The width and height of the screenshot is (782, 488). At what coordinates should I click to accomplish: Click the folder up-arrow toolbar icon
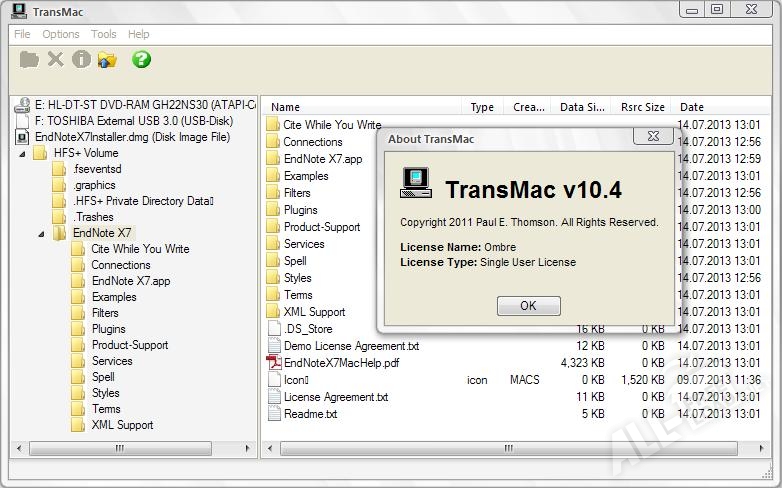coord(107,60)
